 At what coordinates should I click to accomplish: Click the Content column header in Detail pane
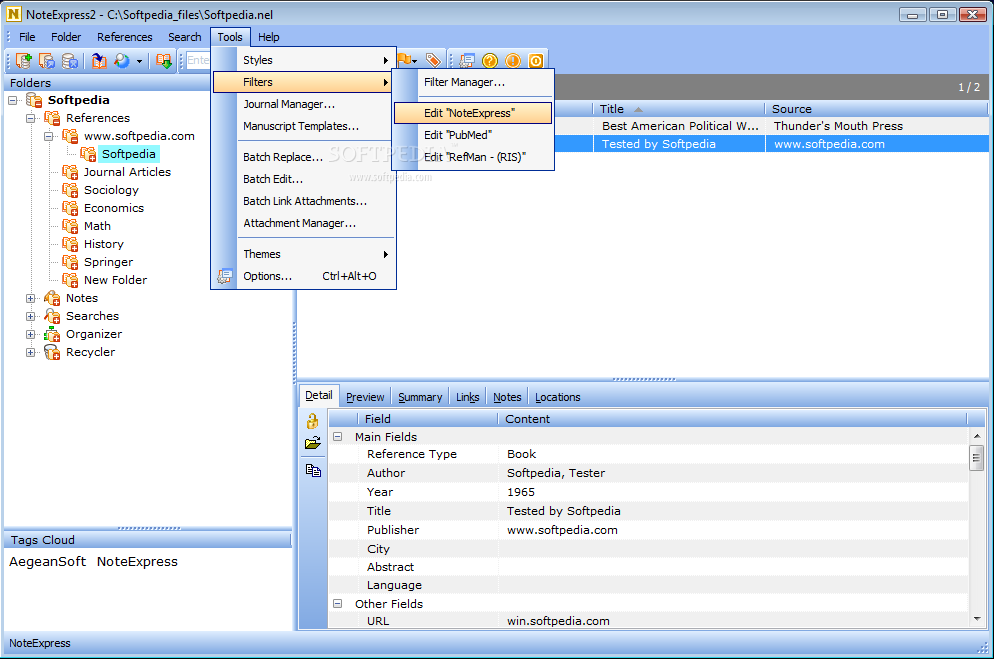[732, 419]
